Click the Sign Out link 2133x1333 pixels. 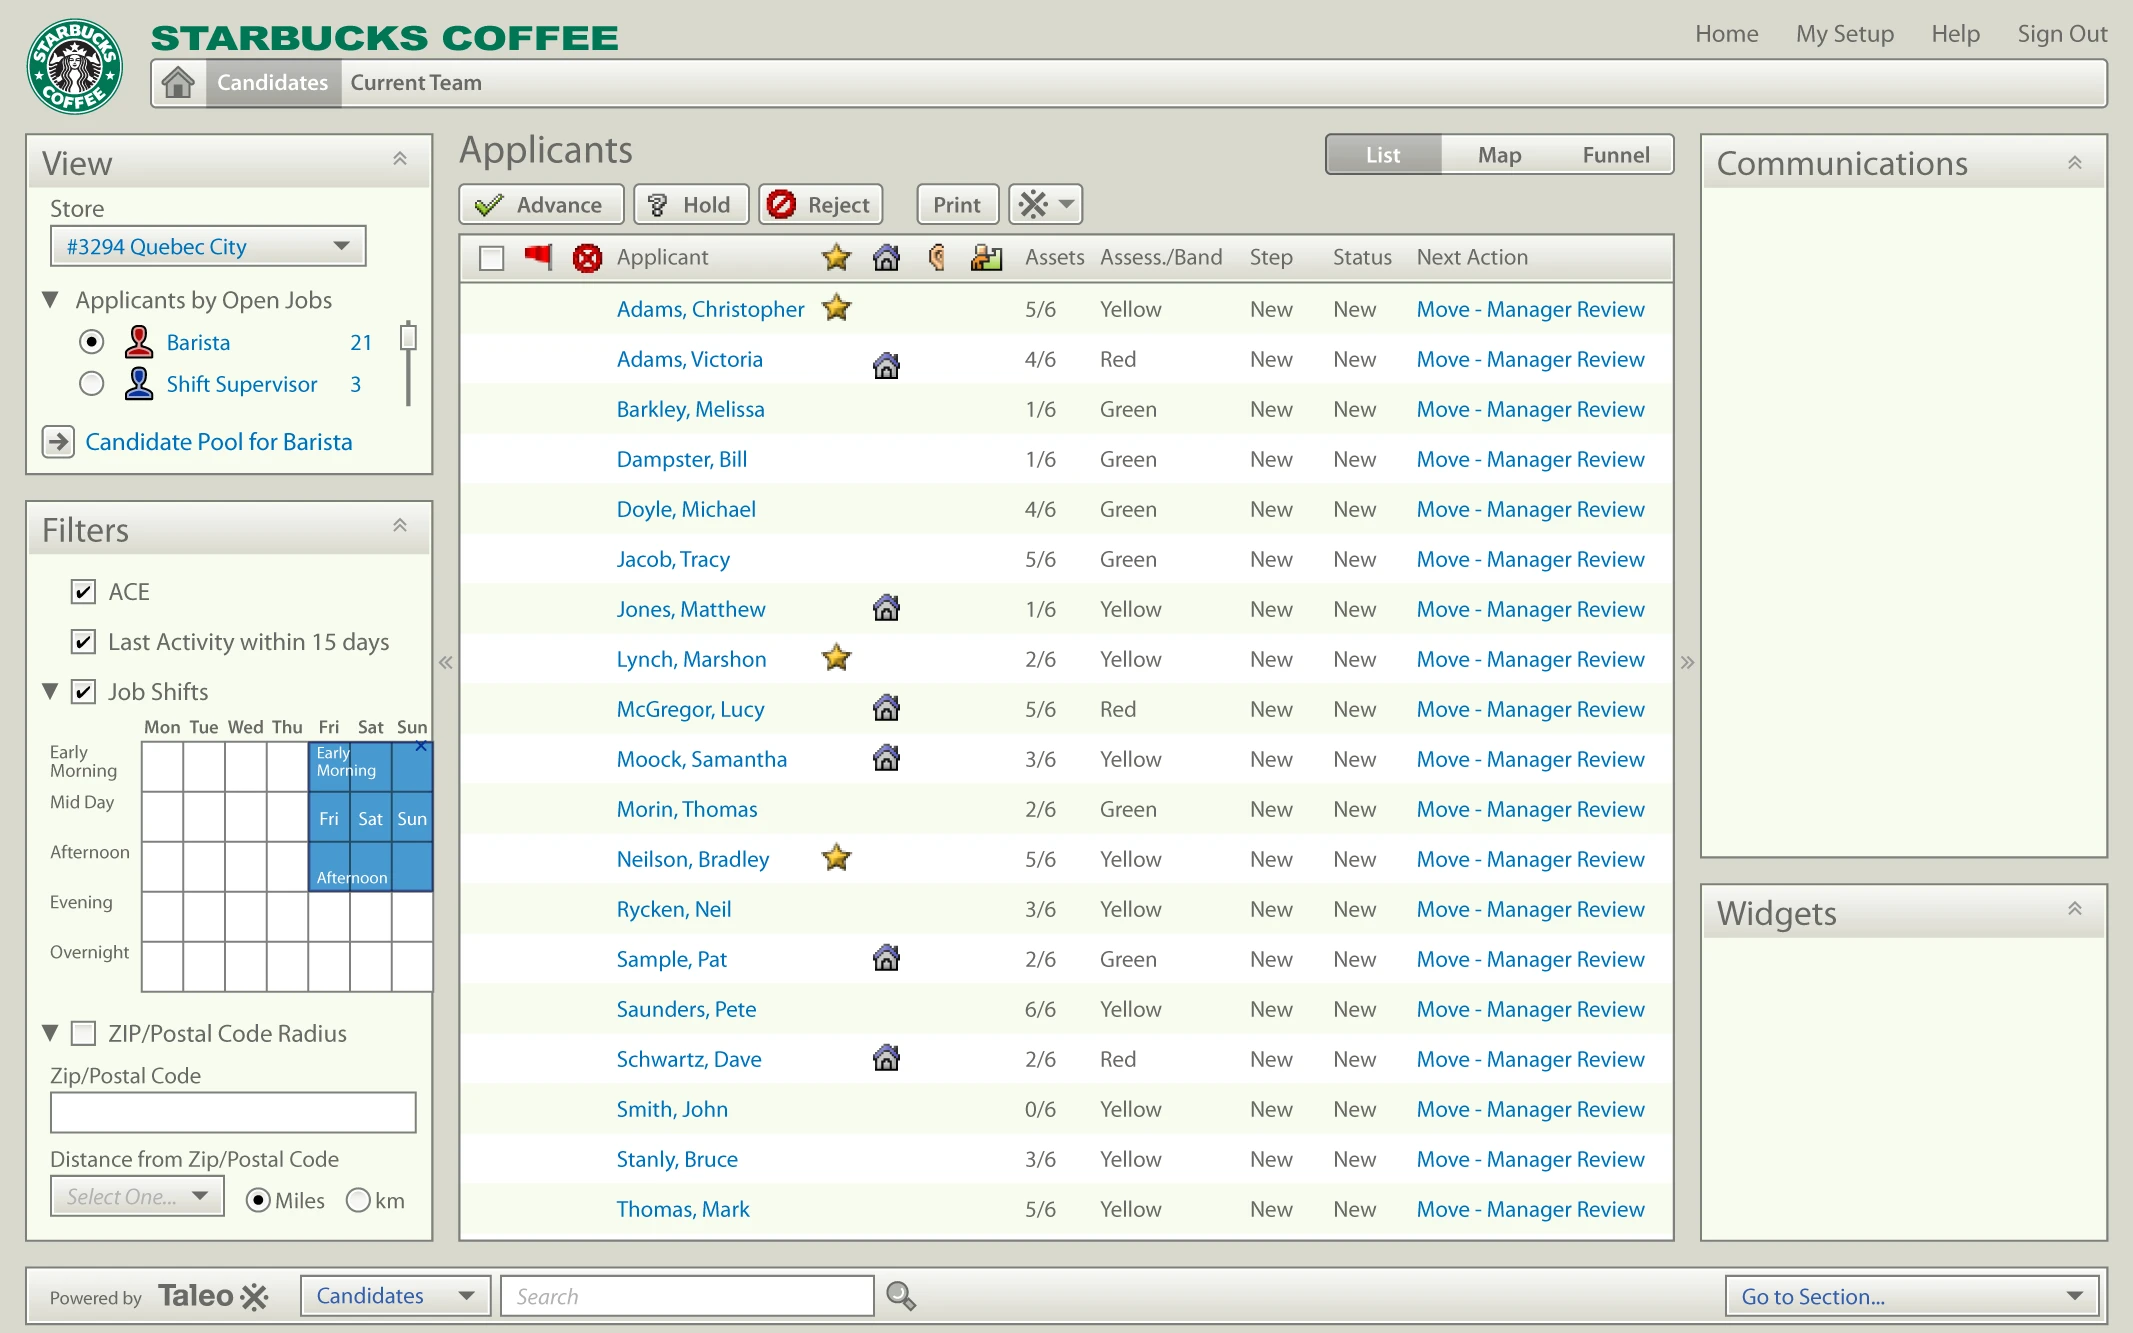[2062, 34]
